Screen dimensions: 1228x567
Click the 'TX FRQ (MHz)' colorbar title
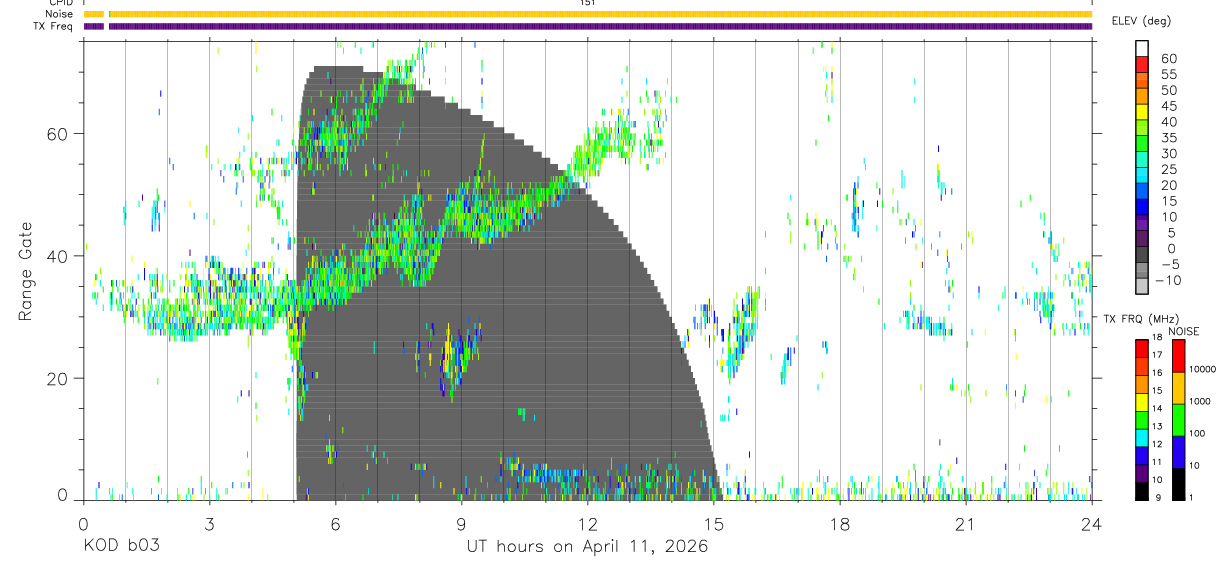coord(1139,319)
